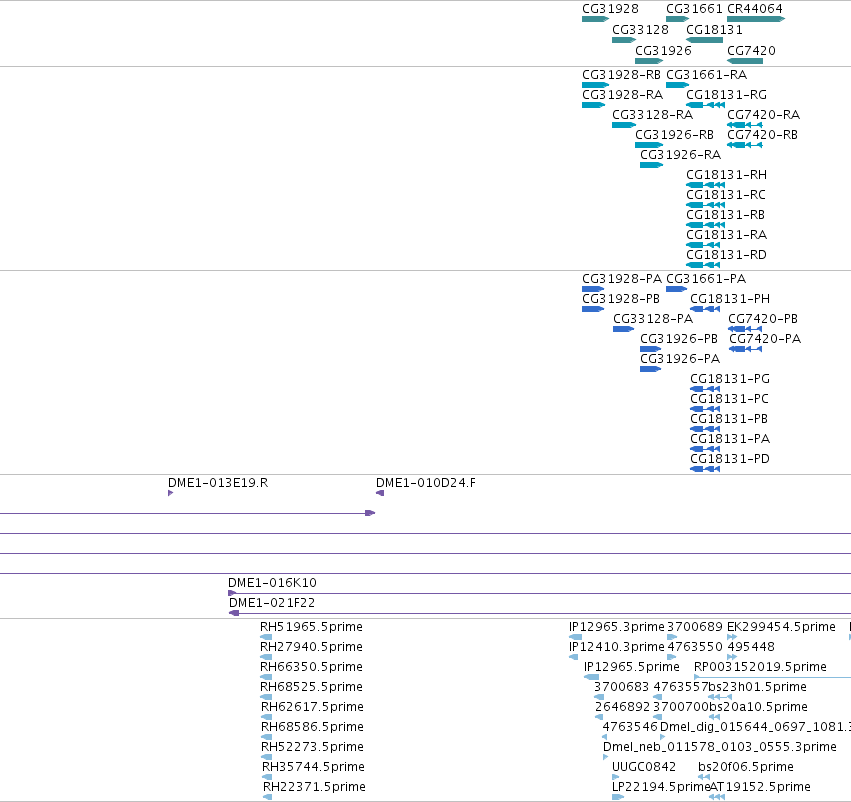Click protein CG31928-PA
This screenshot has height=802, width=851.
coord(622,278)
